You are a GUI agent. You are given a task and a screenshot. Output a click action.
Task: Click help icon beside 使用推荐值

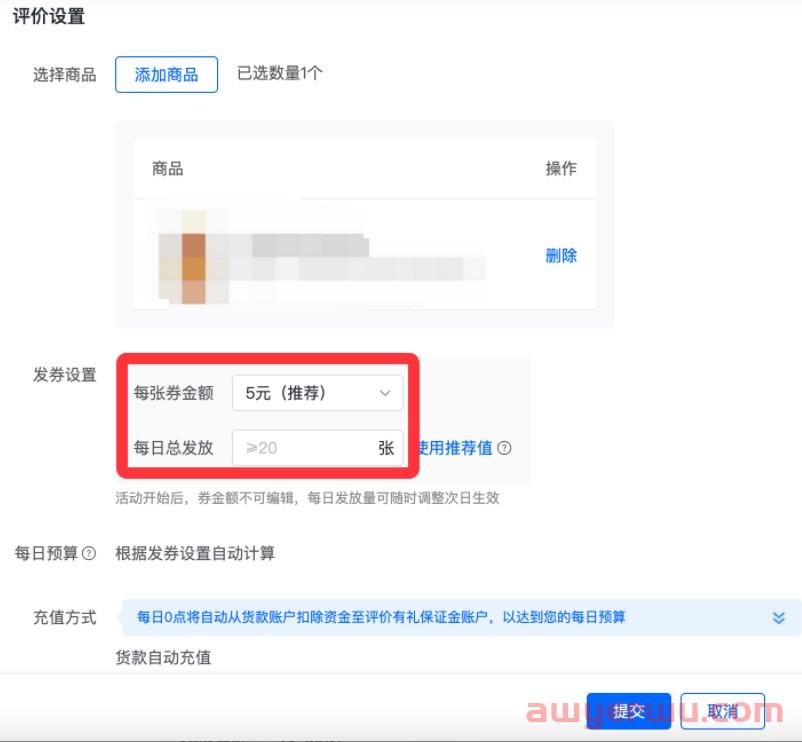click(x=504, y=448)
